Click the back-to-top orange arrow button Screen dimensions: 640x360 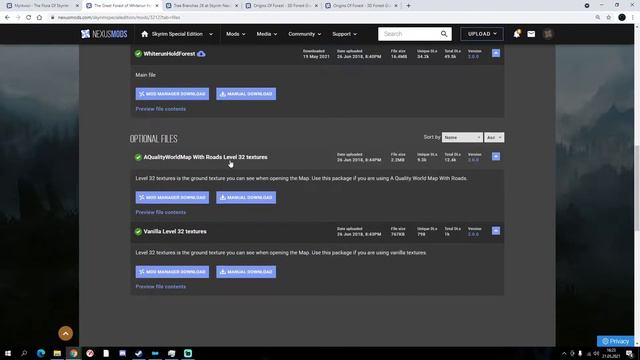[x=65, y=333]
